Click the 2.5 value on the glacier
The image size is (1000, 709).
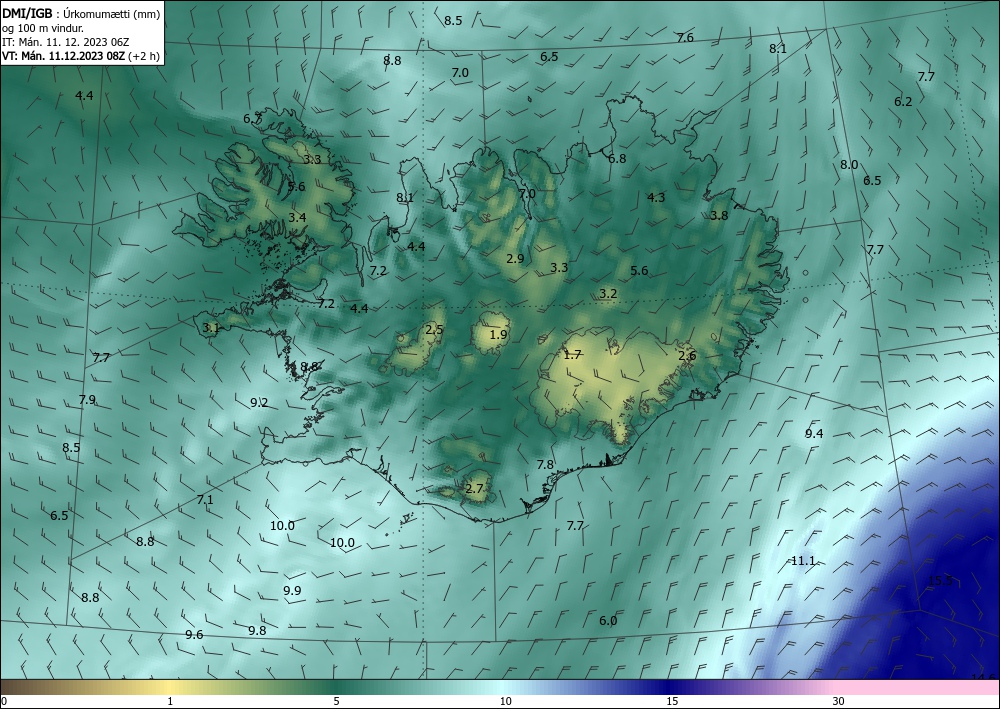434,330
